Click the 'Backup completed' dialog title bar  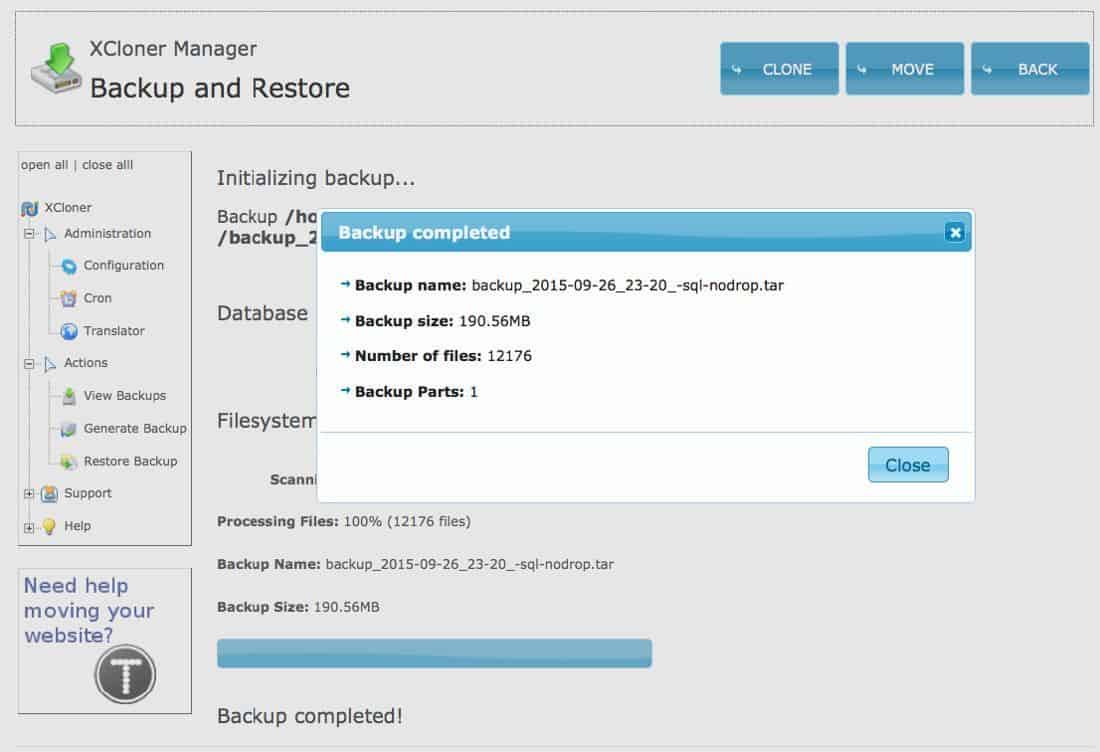(x=646, y=232)
